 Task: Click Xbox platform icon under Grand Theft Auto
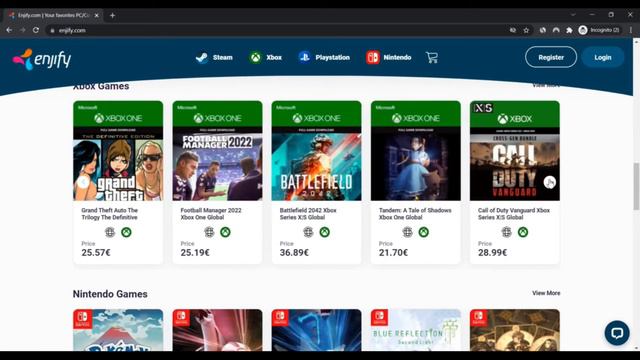click(126, 232)
